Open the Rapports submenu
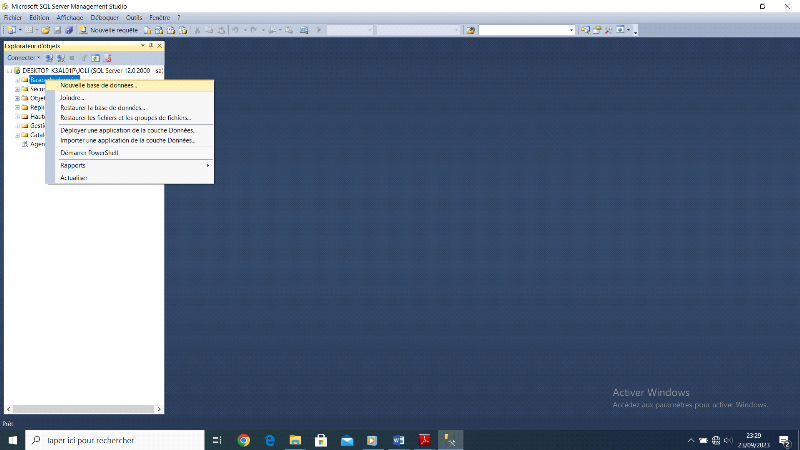The height and width of the screenshot is (450, 800). click(x=130, y=165)
